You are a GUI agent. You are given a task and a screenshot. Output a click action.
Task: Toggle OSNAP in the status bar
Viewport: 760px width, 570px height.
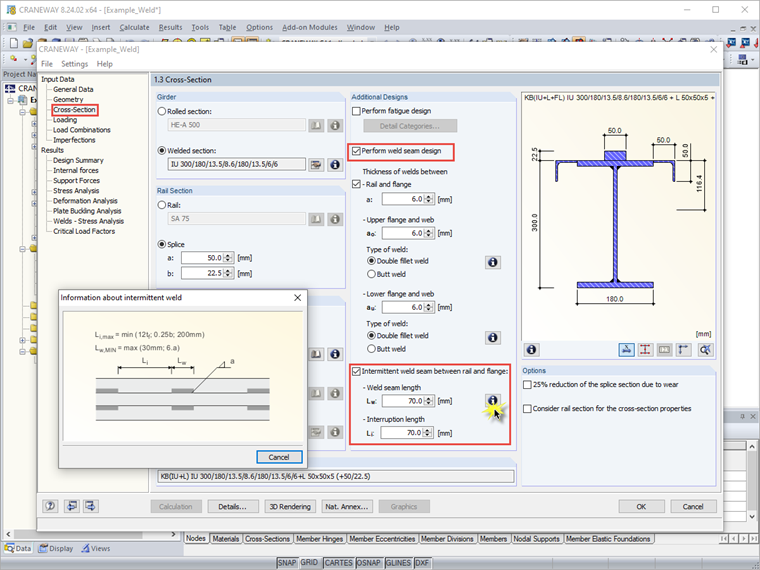tap(368, 563)
